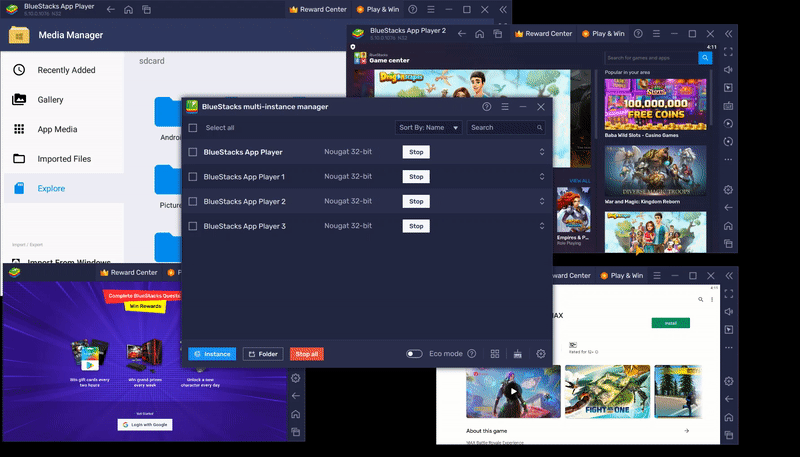Open hamburger menu in App Player 2 title bar
The image size is (800, 457).
656,34
